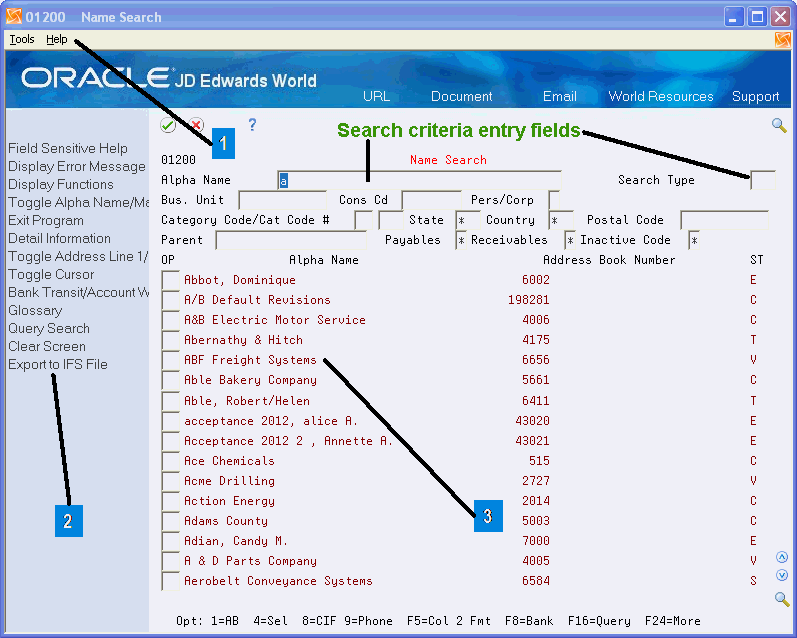Click the magnifier icon at bottom right
The width and height of the screenshot is (797, 638).
tap(781, 599)
